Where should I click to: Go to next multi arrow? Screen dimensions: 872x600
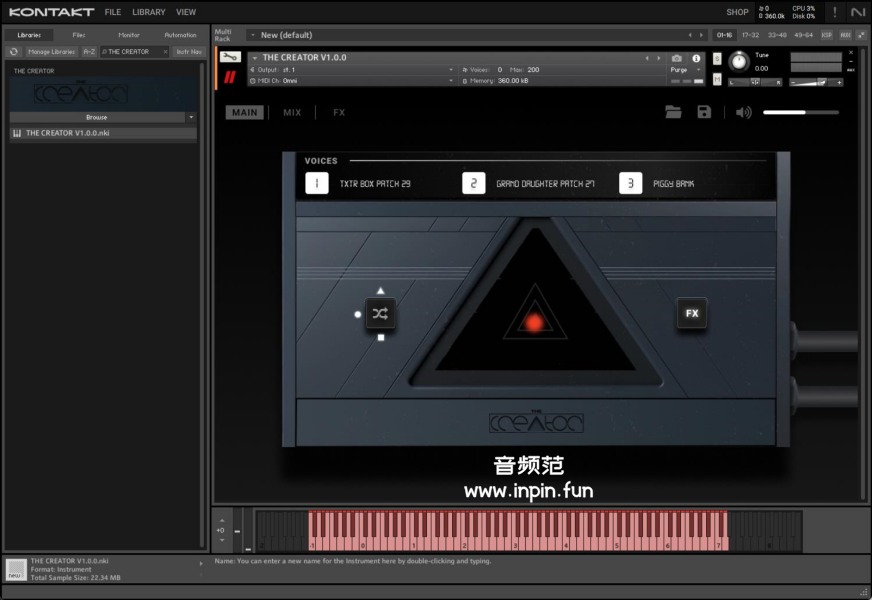click(x=701, y=35)
